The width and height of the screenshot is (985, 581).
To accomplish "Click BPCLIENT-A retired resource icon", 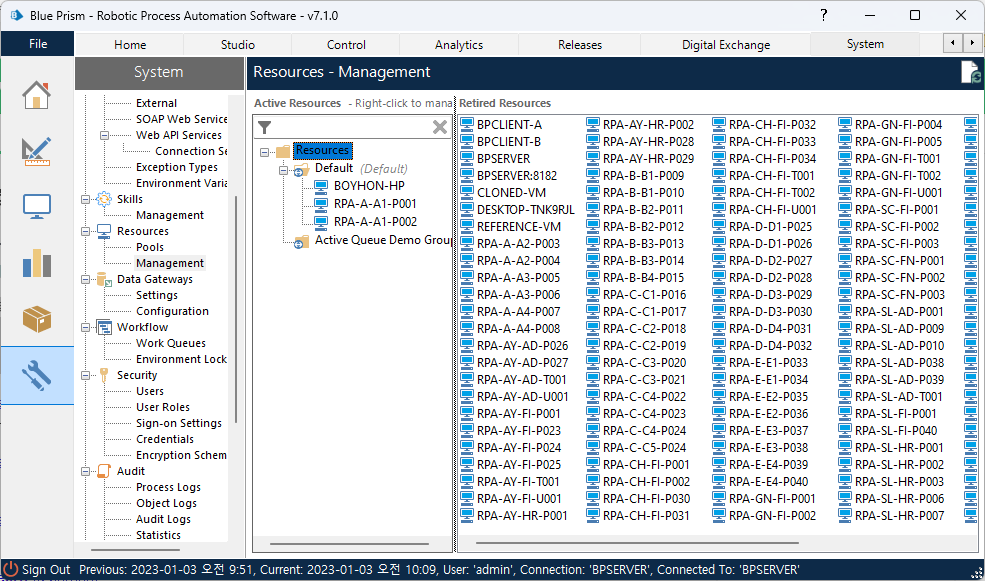I will [467, 124].
